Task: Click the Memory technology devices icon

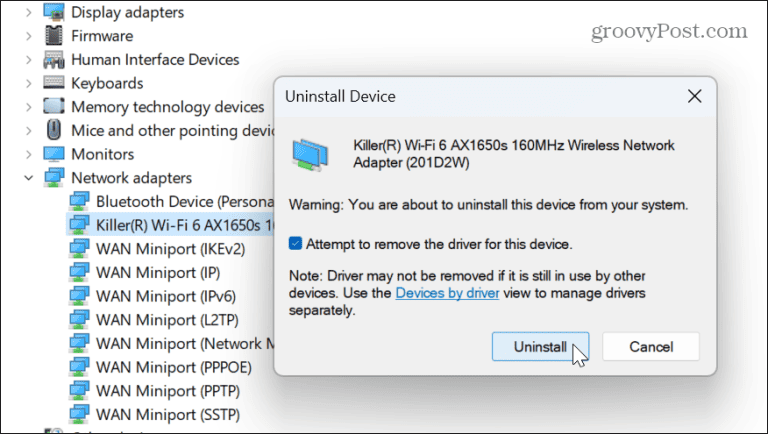Action: point(51,107)
